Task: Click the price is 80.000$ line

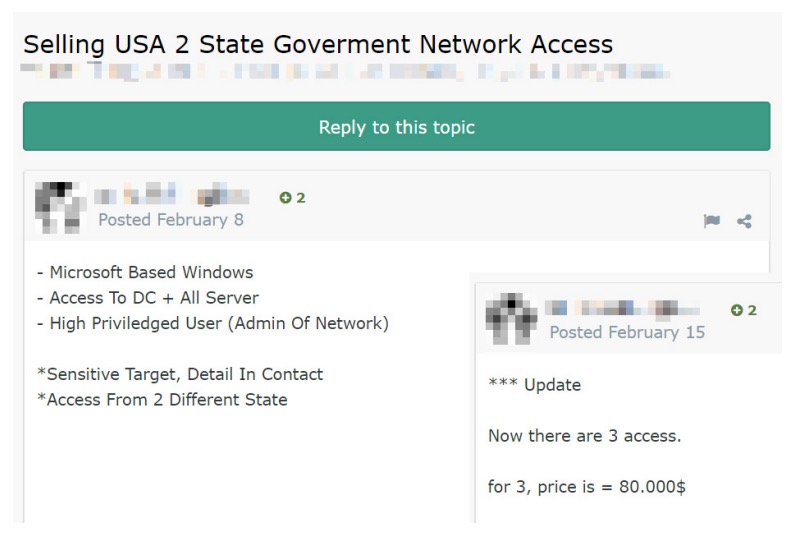Action: [x=586, y=487]
